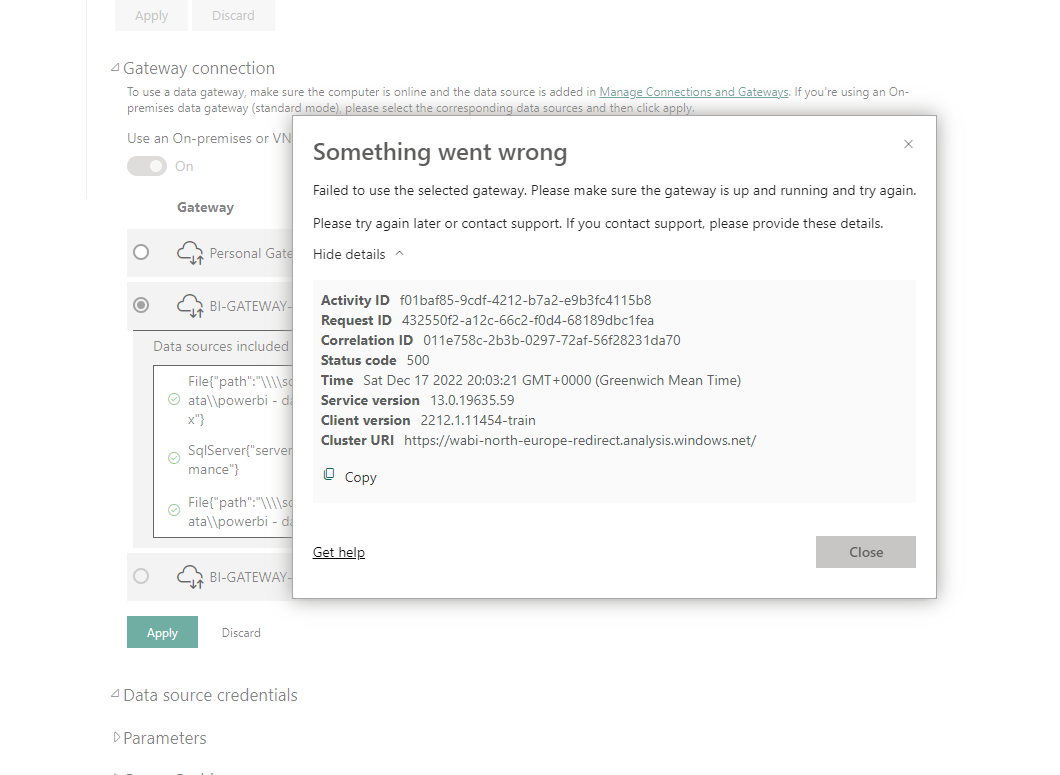The height and width of the screenshot is (775, 1060).
Task: Click the Data sources included label
Action: coord(223,346)
